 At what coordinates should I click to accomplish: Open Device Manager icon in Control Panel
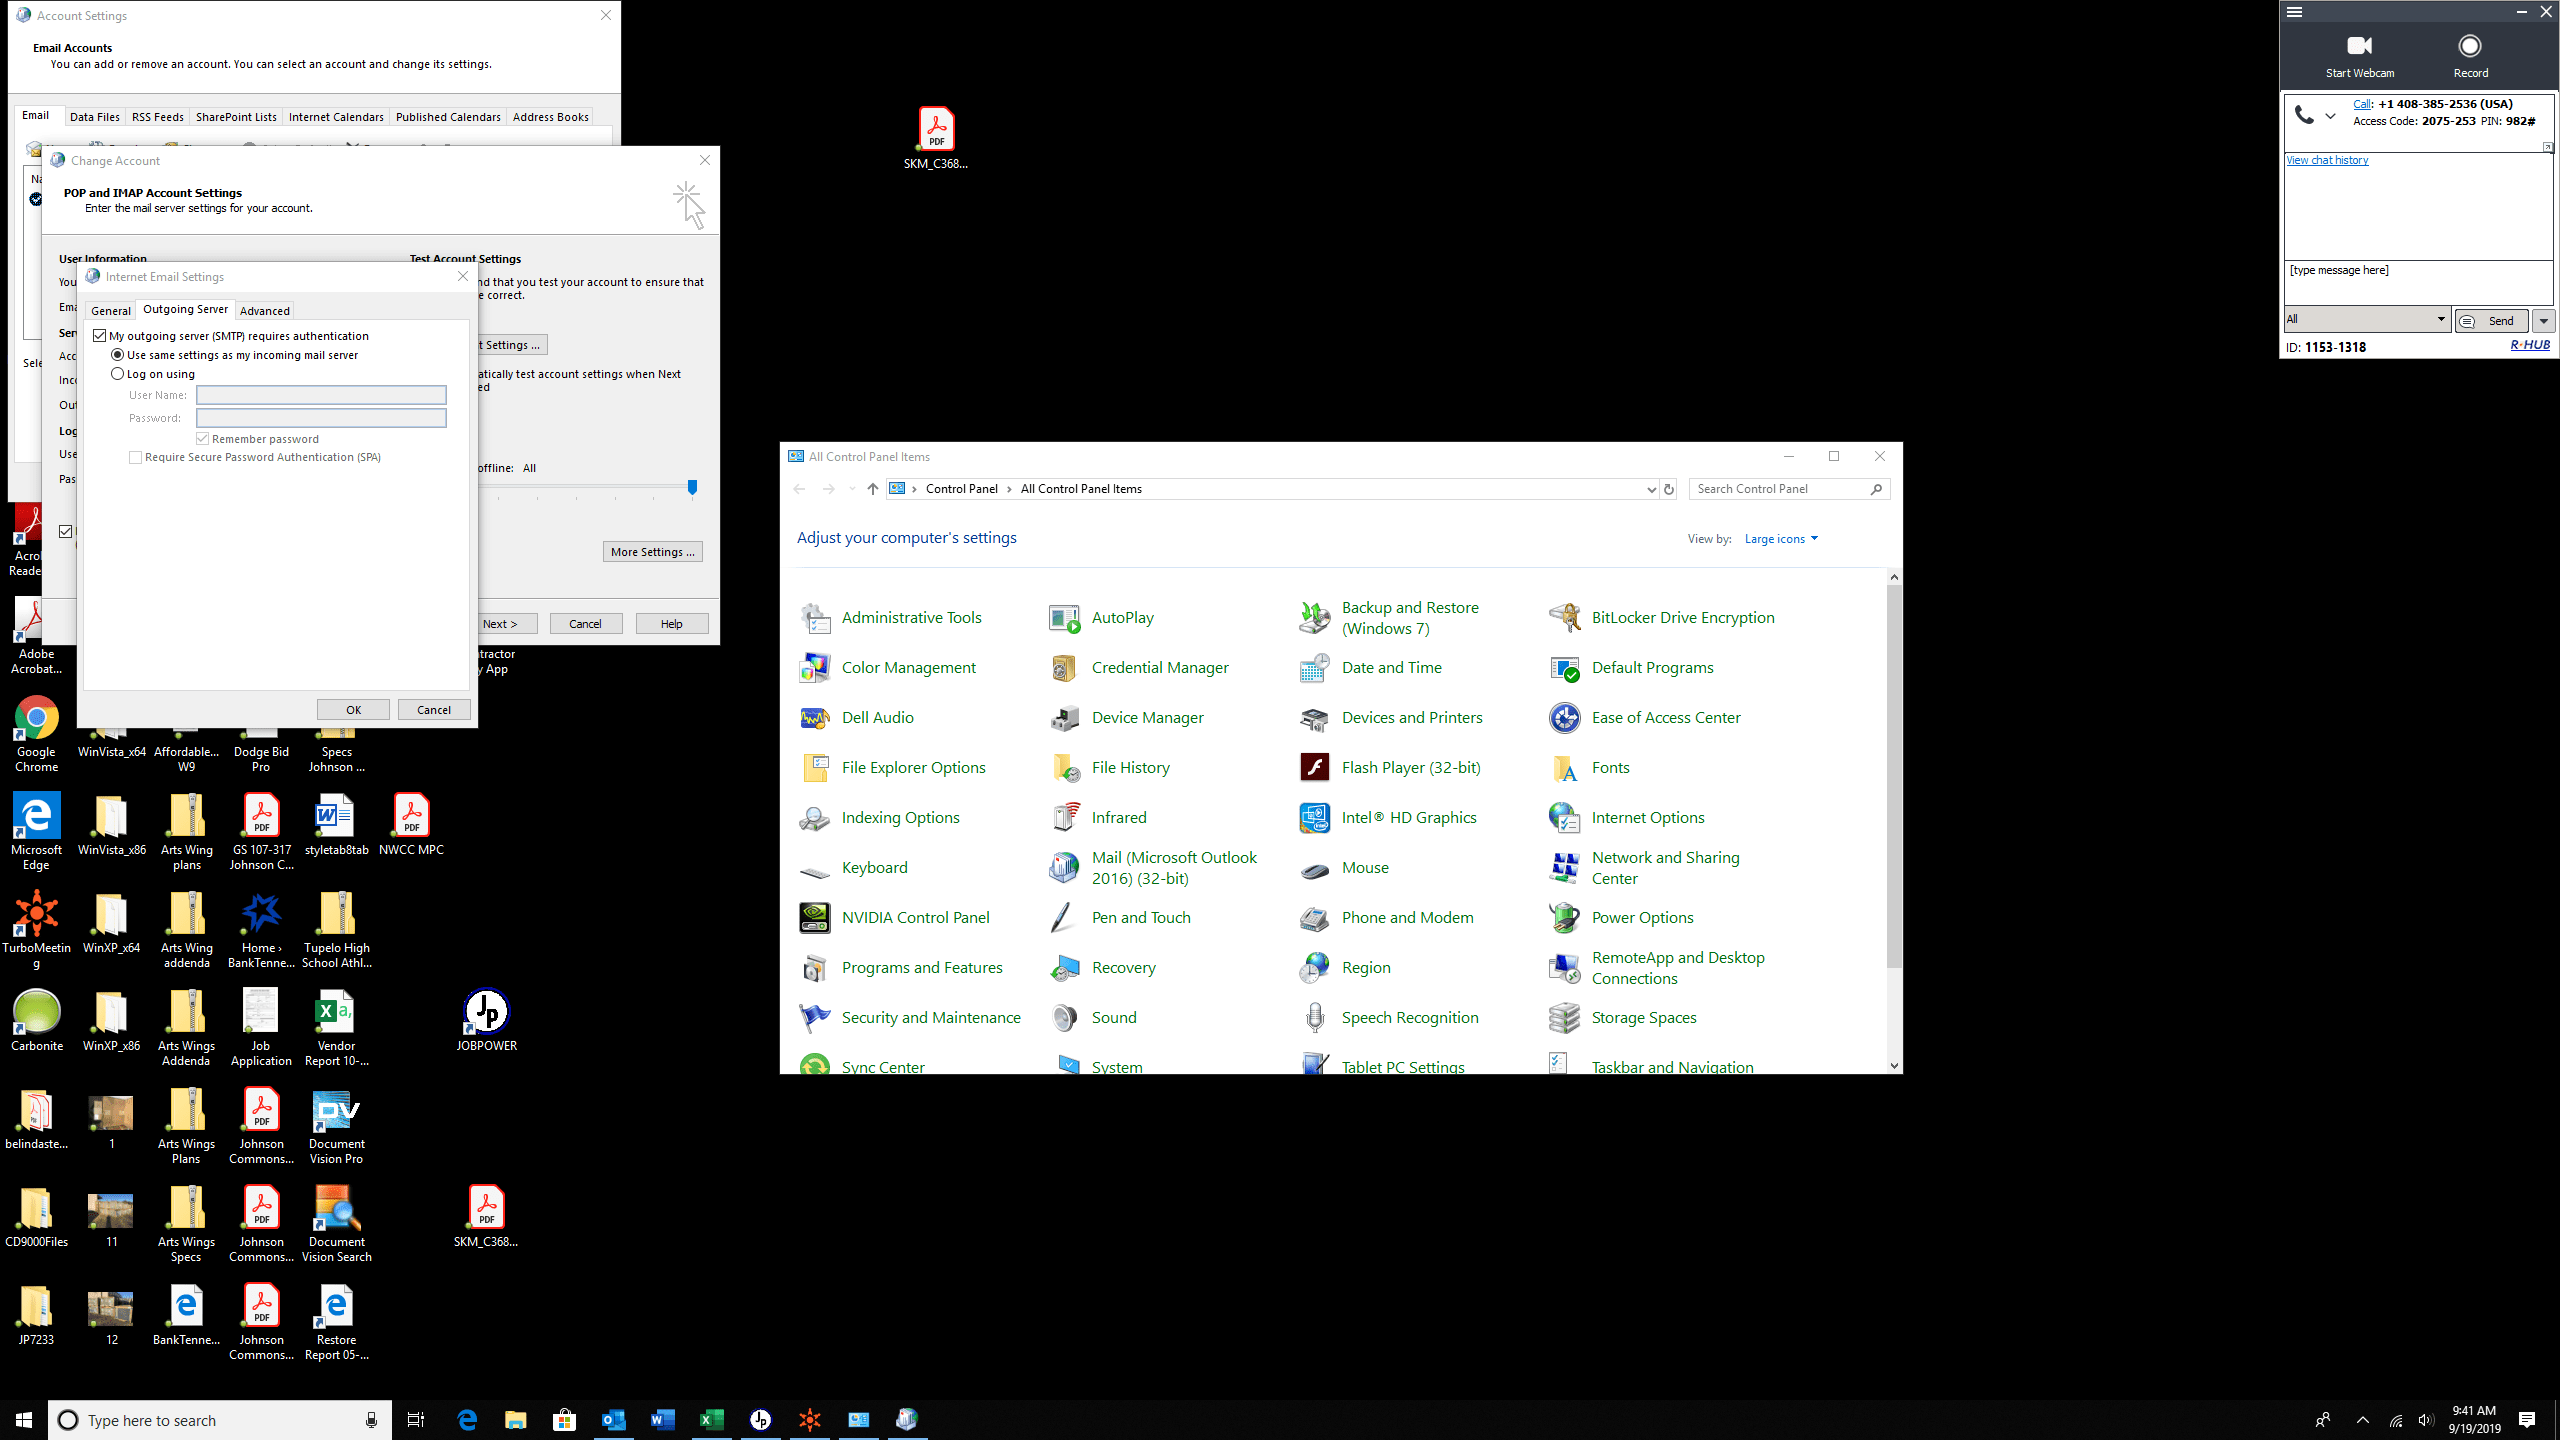(1064, 718)
